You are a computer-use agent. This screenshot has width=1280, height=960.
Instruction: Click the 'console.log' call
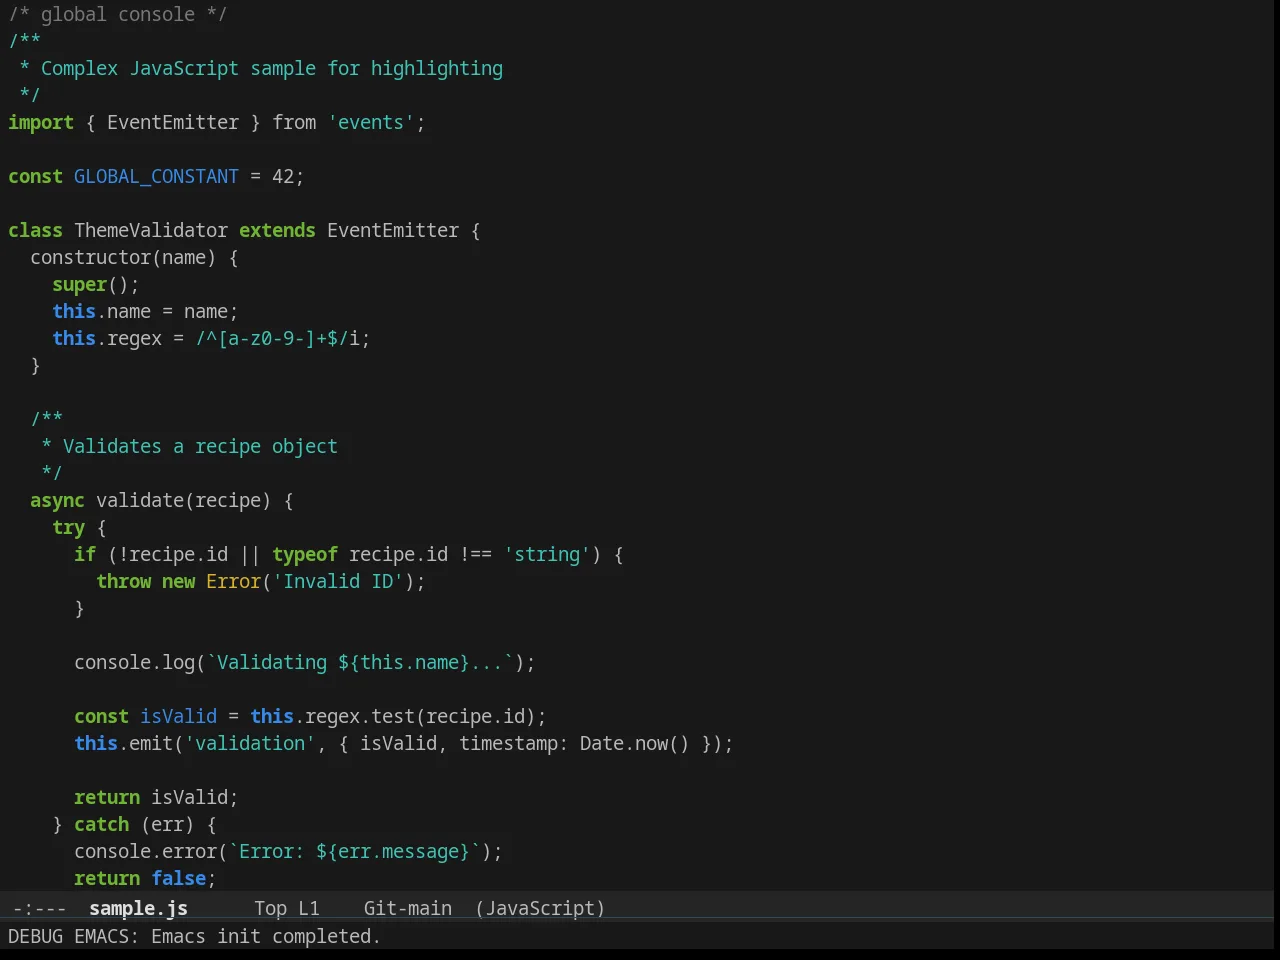[x=134, y=662]
